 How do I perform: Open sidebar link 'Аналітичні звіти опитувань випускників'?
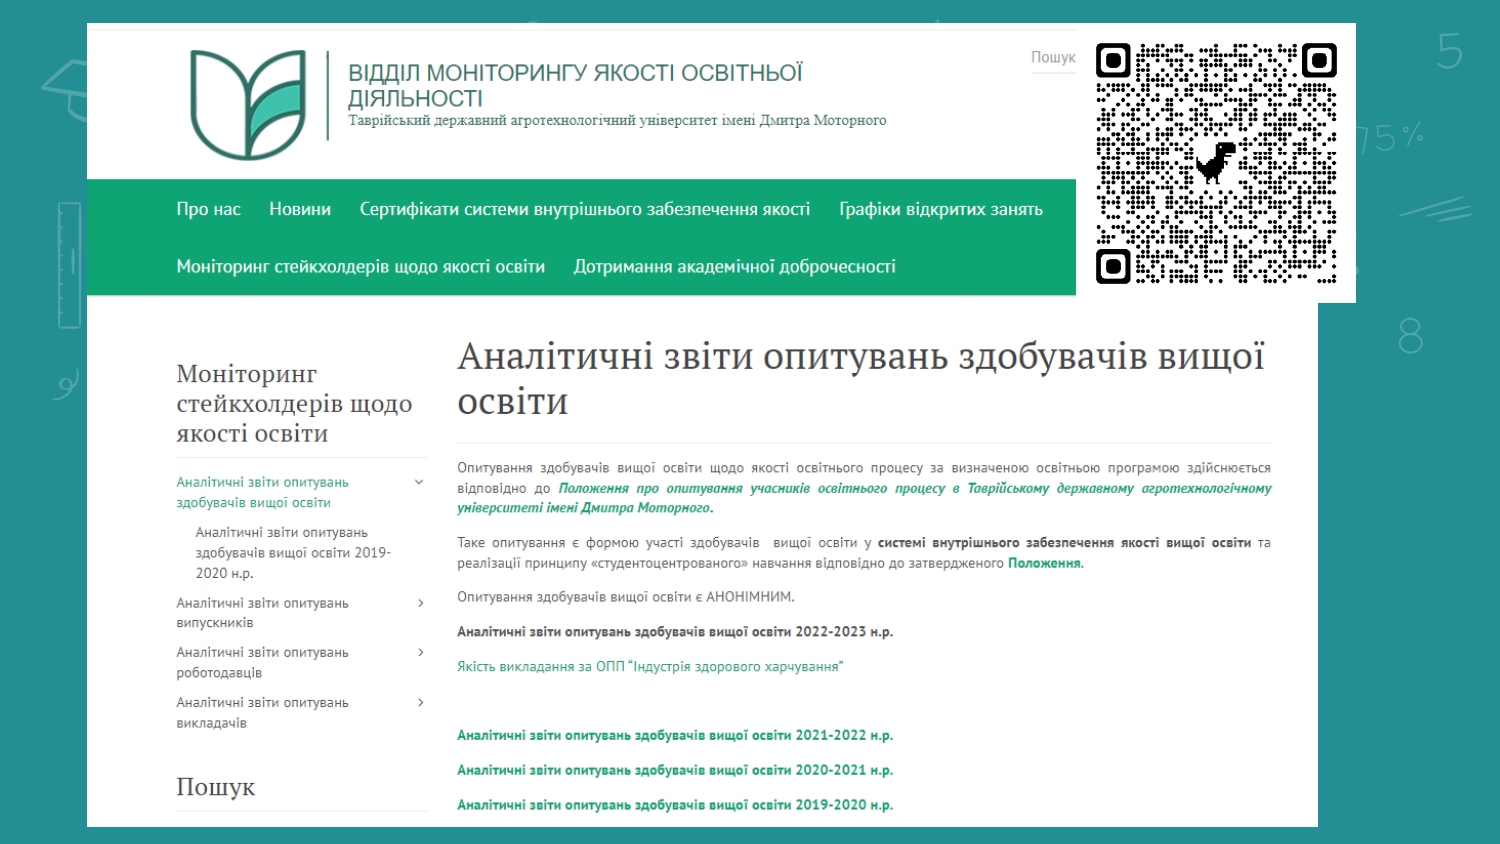pos(263,613)
